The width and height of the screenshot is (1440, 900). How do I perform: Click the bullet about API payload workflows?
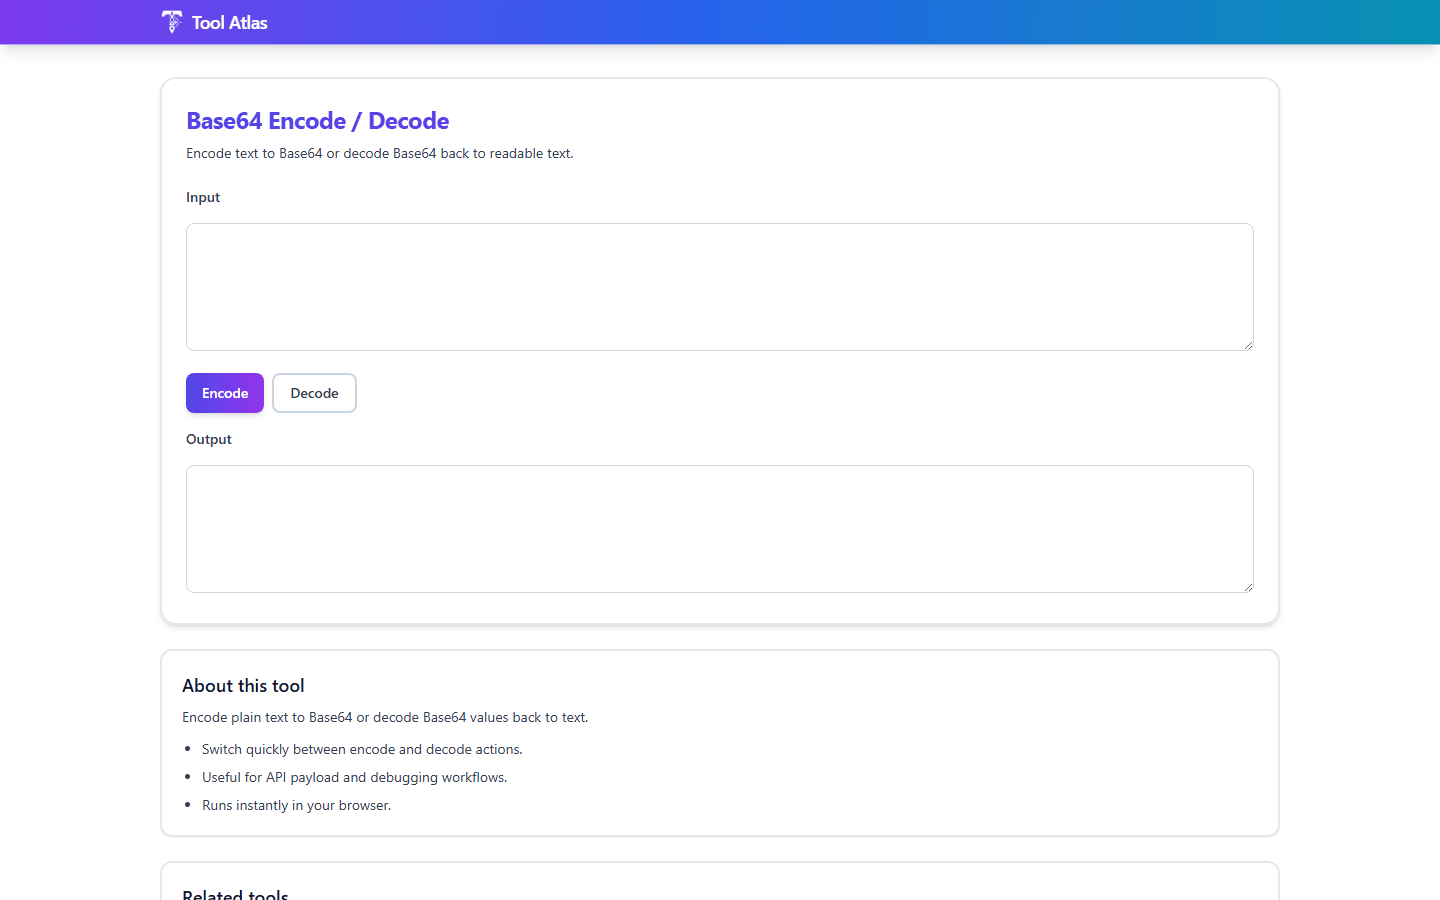pyautogui.click(x=354, y=777)
